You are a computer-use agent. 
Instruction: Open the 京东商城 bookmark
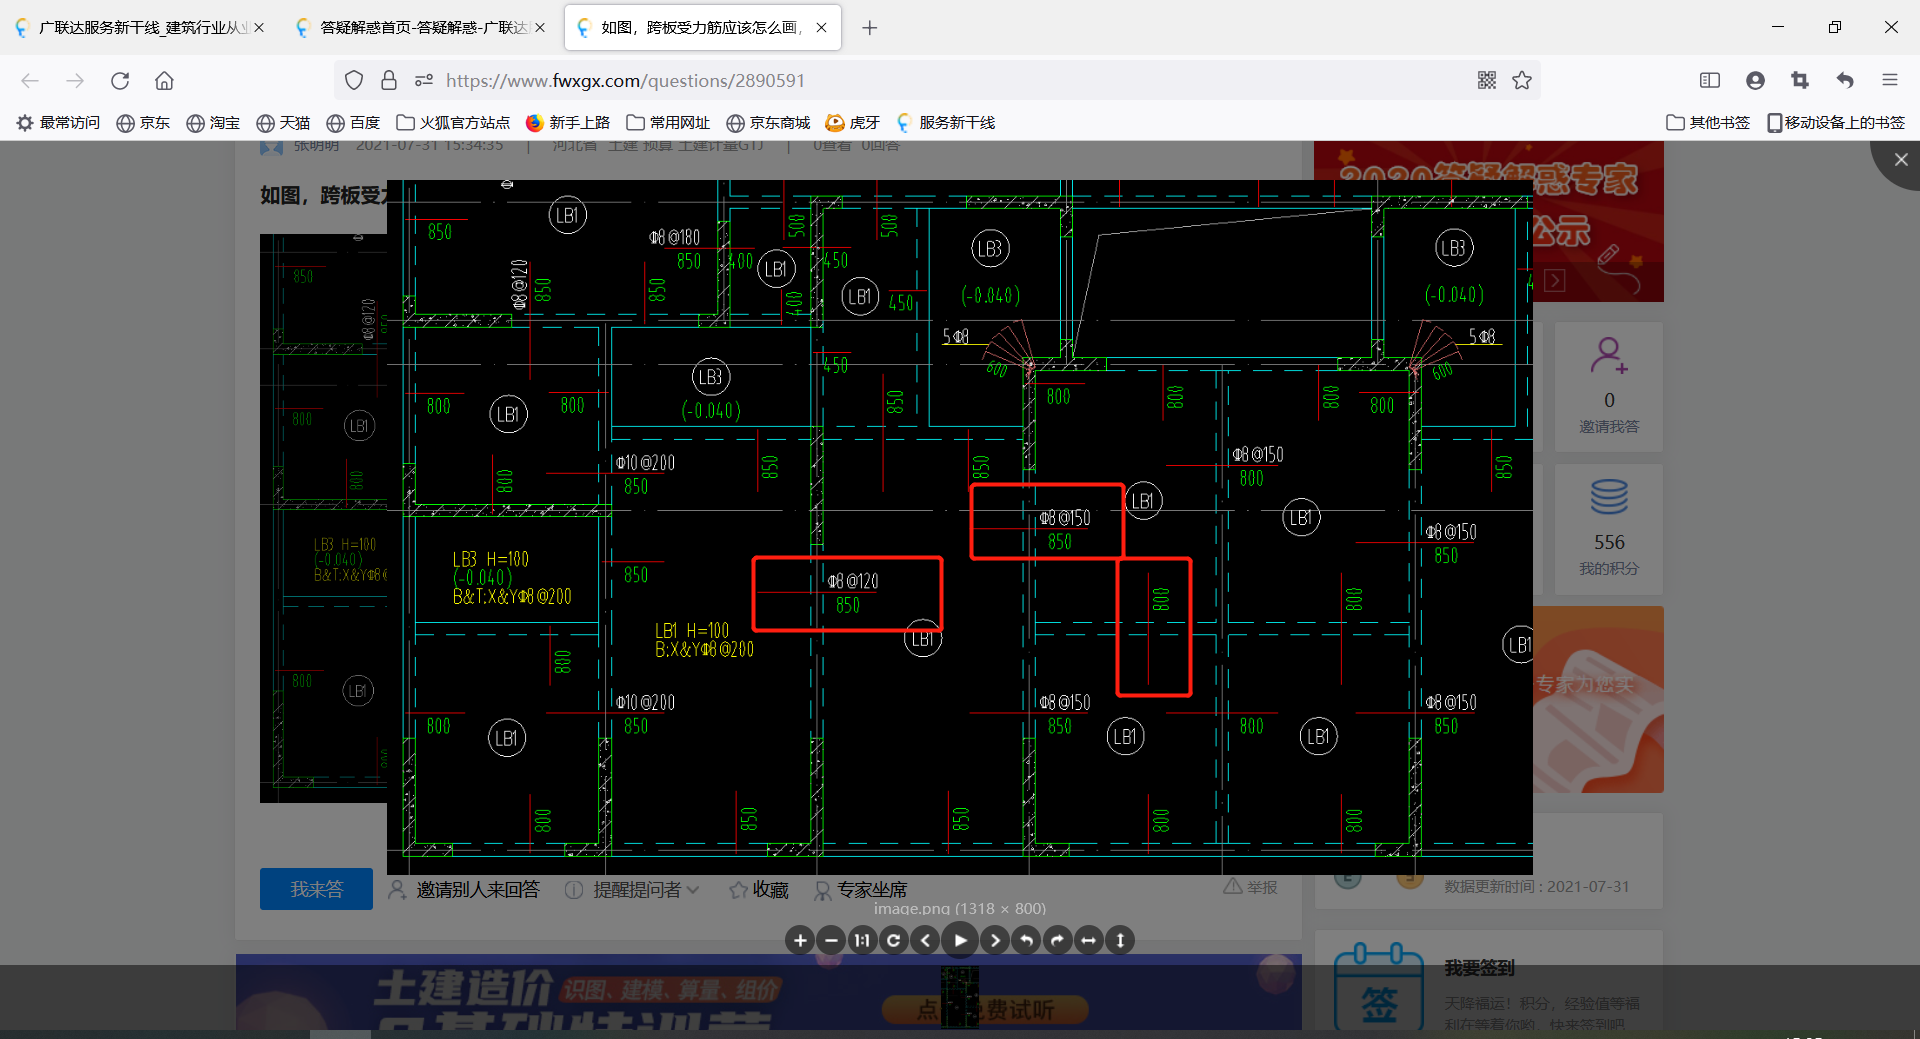(768, 122)
